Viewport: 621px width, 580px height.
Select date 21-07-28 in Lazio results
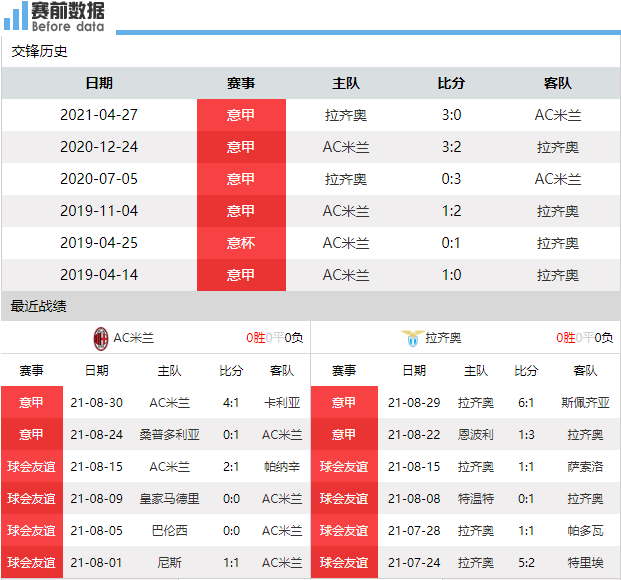click(414, 530)
